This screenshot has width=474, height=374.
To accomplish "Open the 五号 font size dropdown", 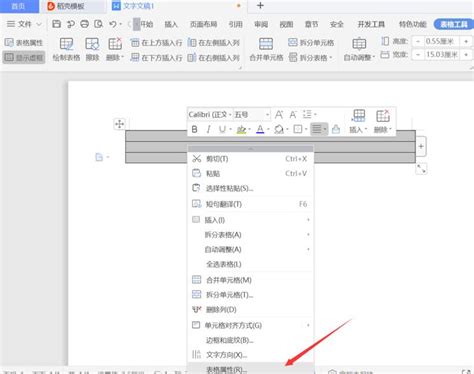I will [267, 115].
